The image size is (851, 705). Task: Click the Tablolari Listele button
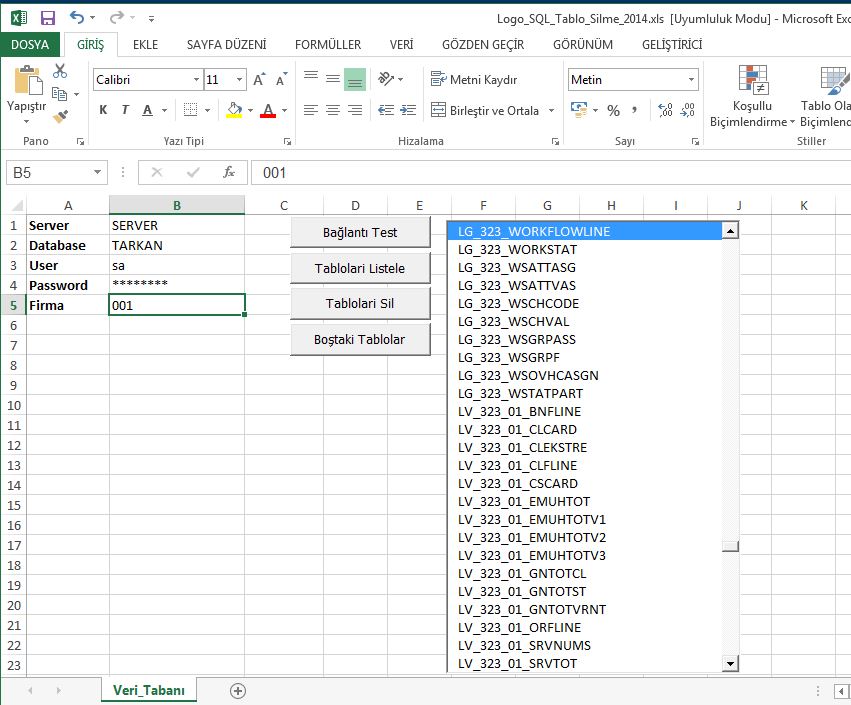[360, 268]
